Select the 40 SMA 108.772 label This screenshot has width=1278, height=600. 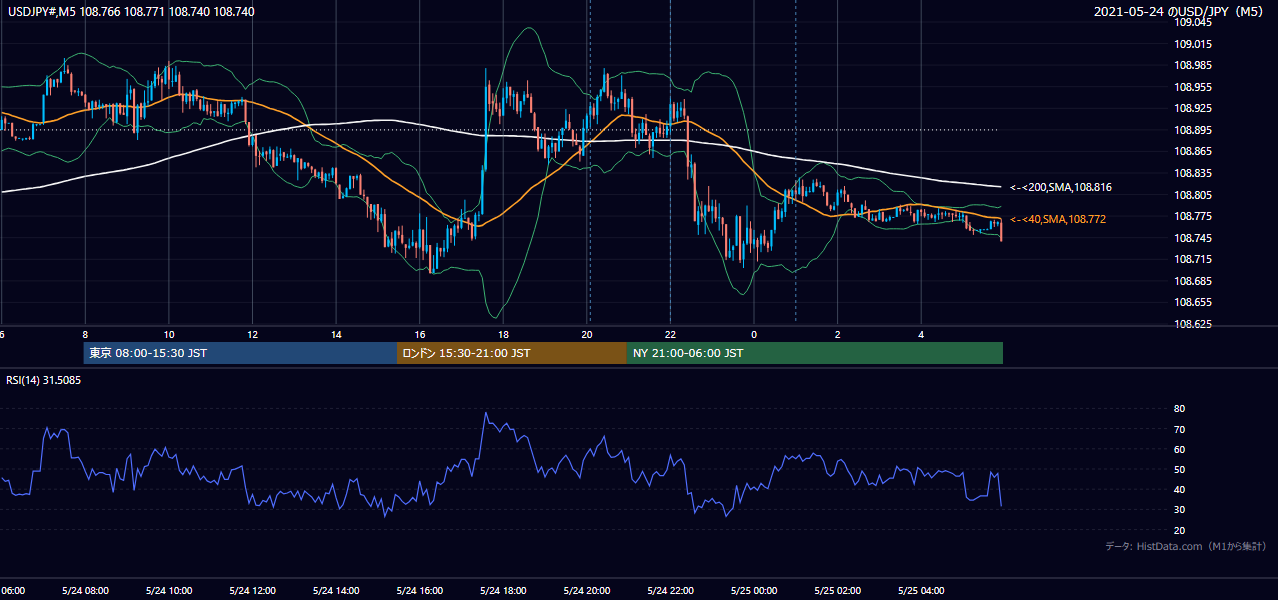point(1058,219)
